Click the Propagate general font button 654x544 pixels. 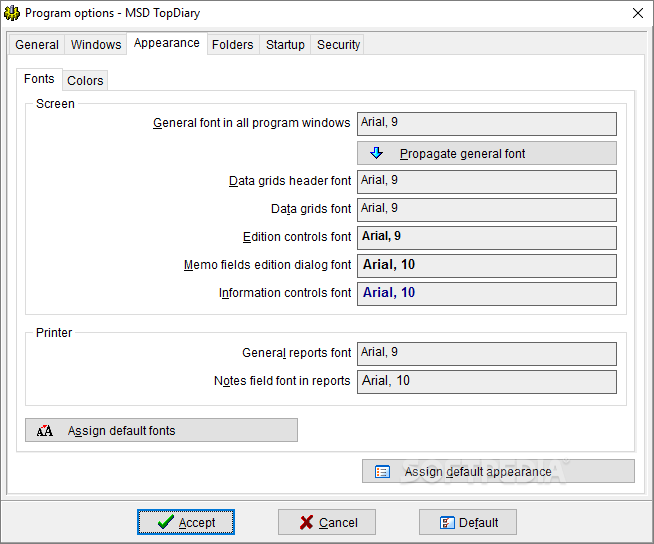(487, 153)
